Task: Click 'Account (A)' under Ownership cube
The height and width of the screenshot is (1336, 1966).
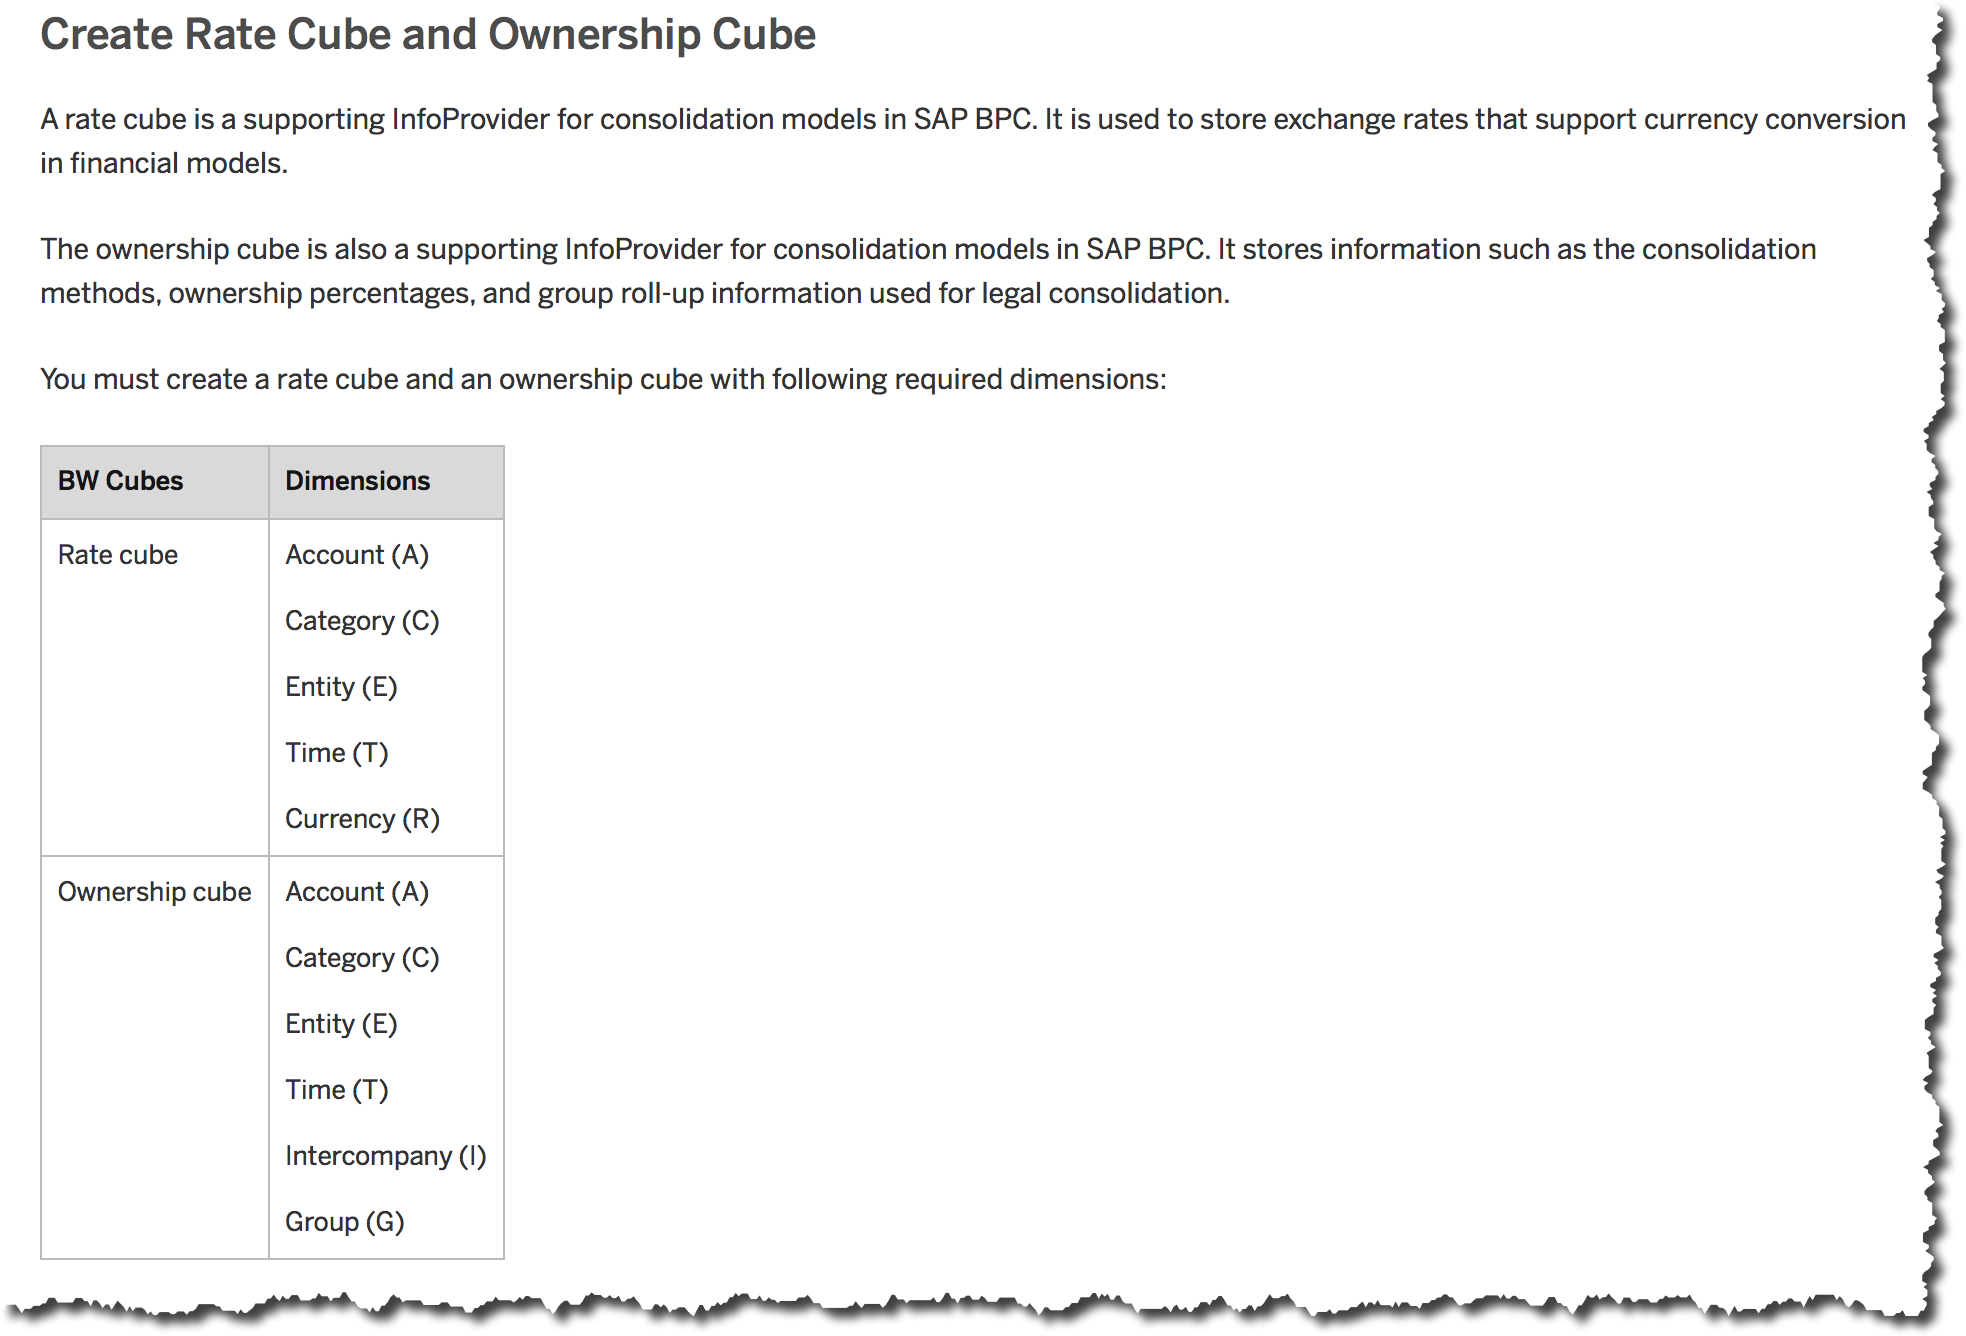Action: [x=357, y=892]
